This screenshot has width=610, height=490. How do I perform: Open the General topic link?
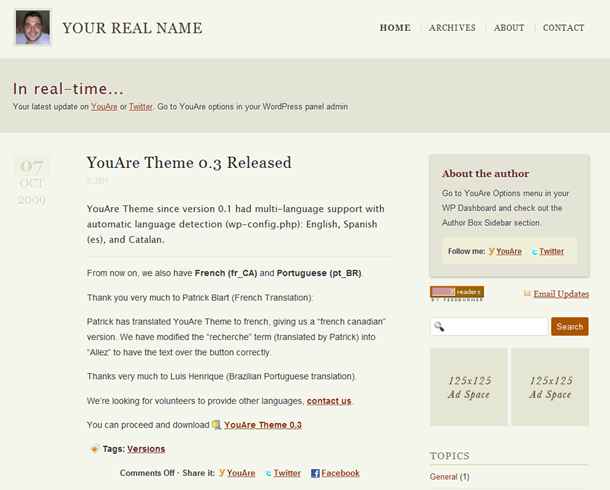point(443,477)
